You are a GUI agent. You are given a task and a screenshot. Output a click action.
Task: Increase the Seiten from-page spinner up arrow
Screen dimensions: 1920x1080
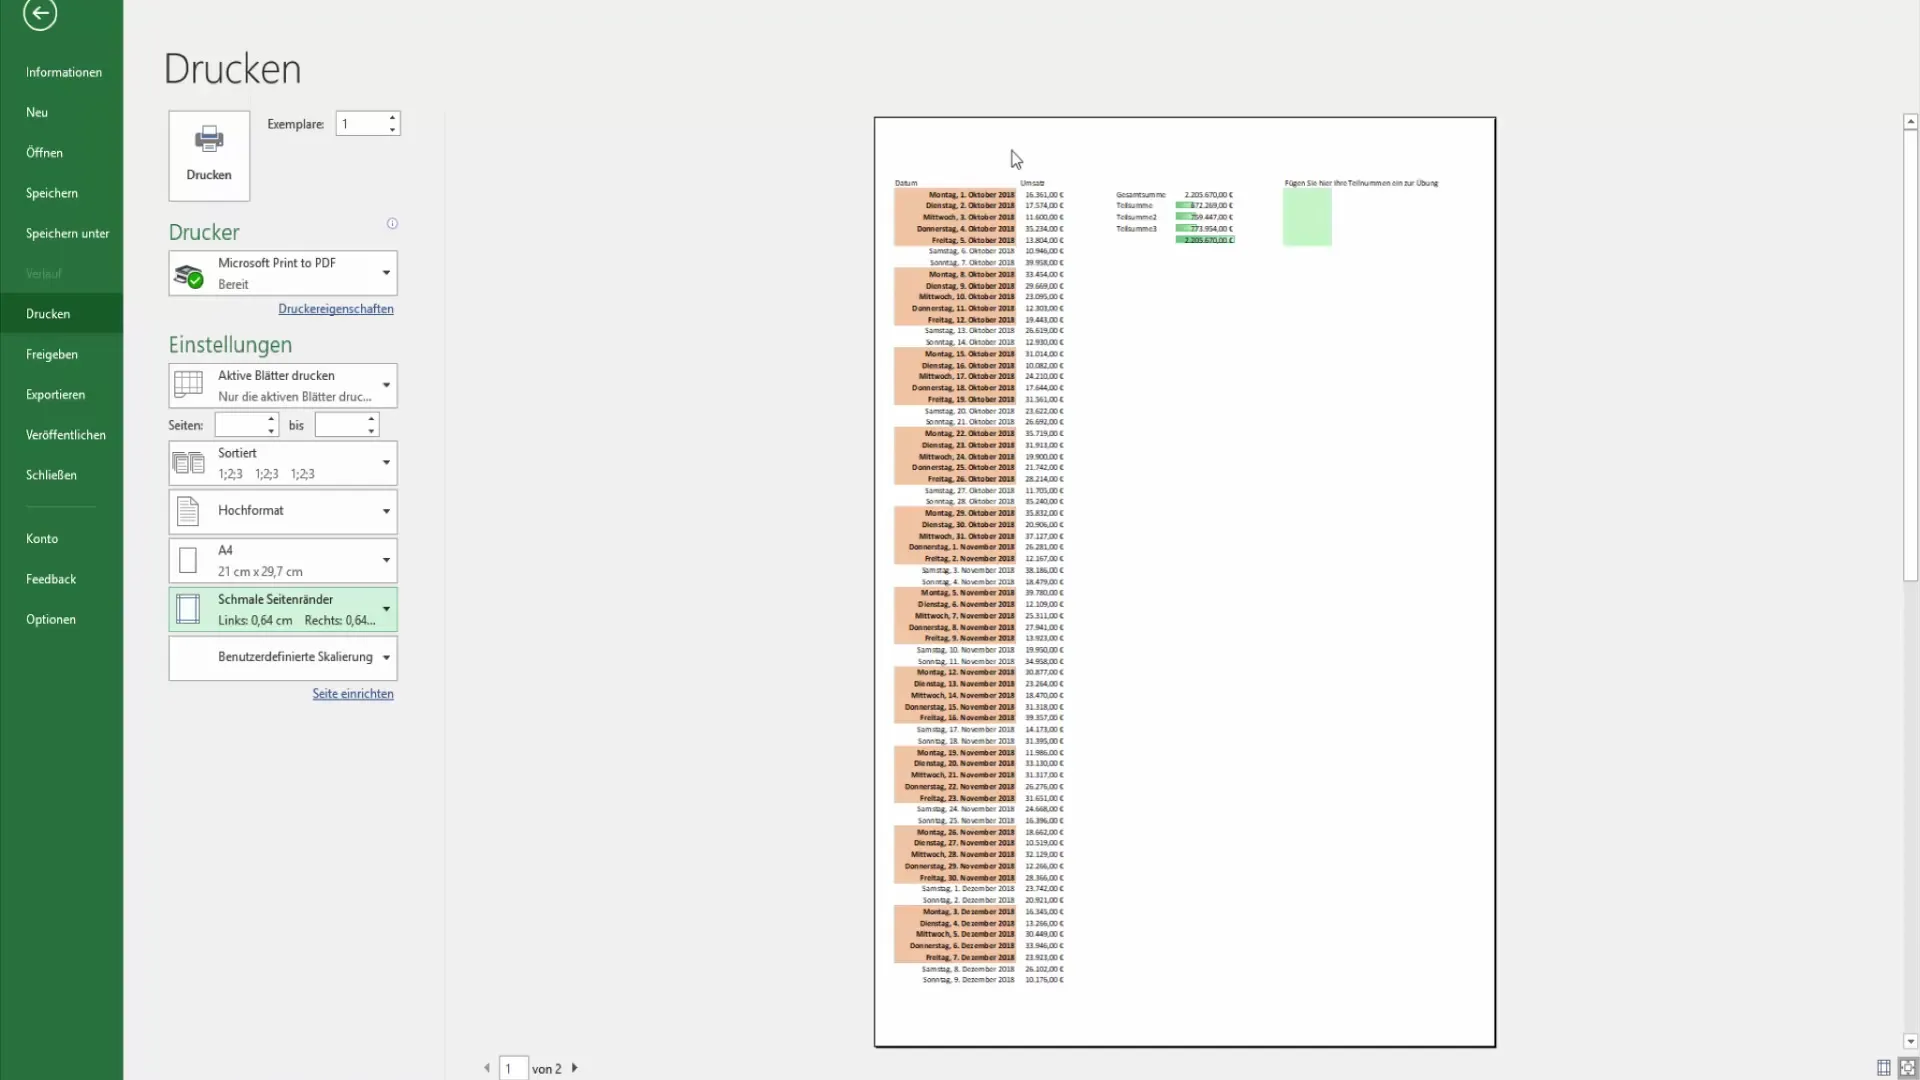(271, 419)
